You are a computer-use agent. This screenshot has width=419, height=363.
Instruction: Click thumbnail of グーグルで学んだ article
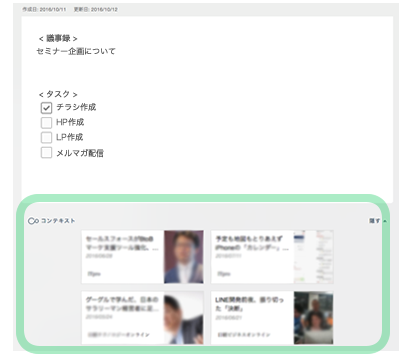(184, 318)
